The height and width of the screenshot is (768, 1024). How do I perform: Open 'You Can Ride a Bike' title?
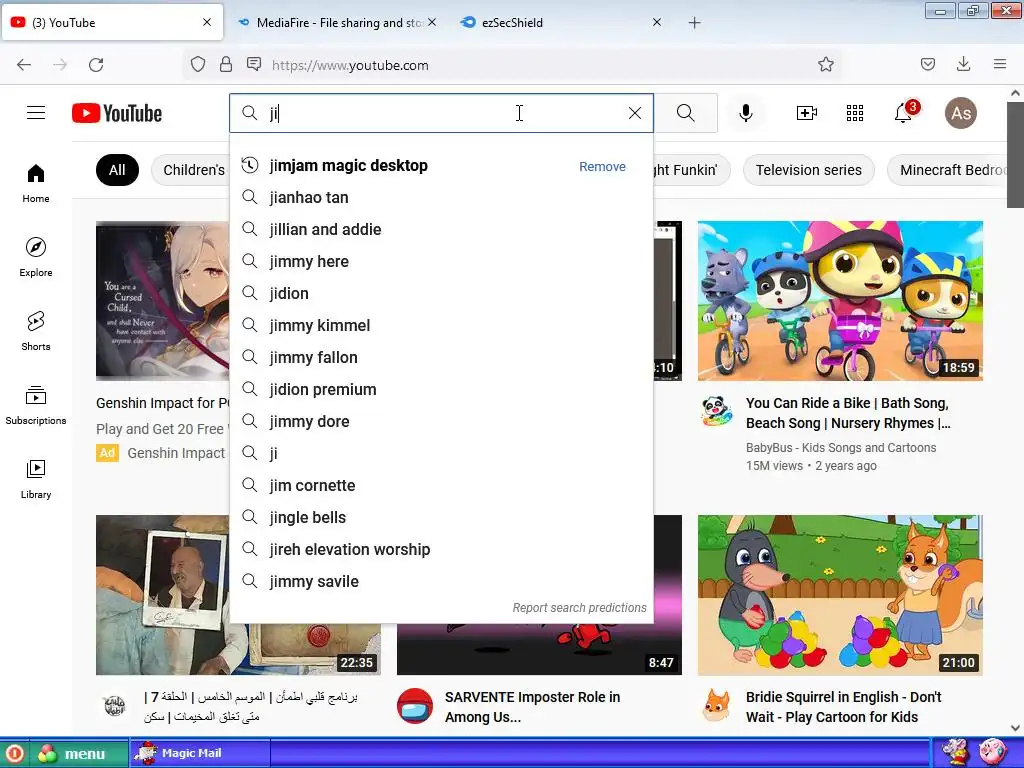(848, 413)
